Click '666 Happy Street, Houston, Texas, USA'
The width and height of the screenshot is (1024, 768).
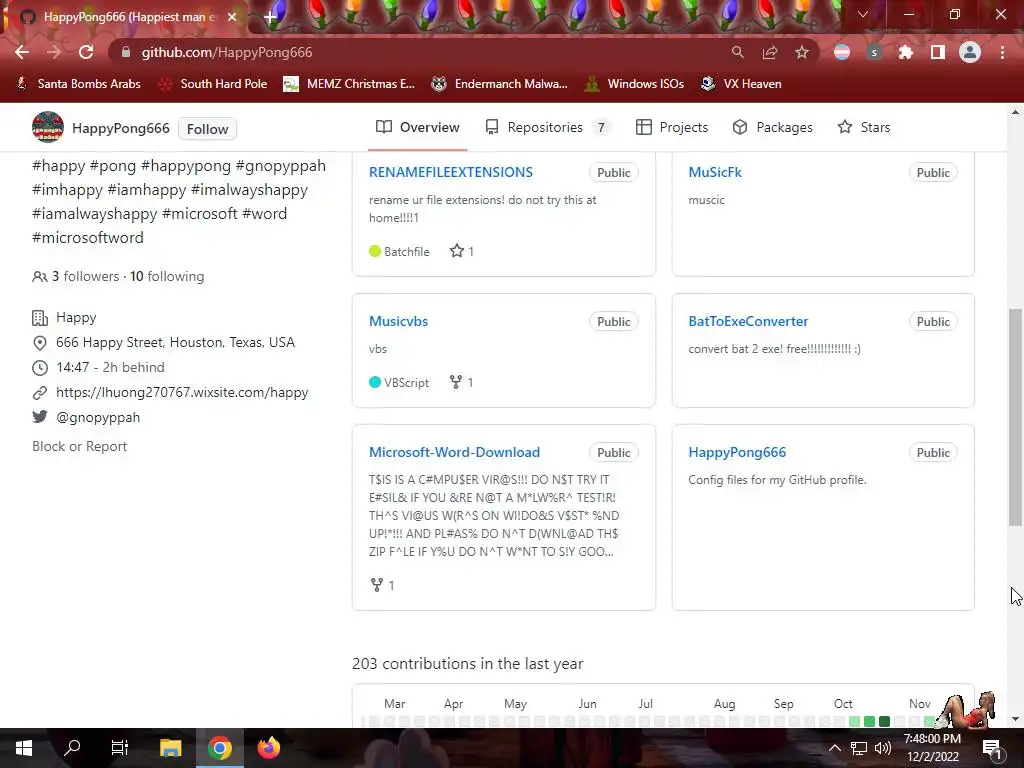point(175,342)
